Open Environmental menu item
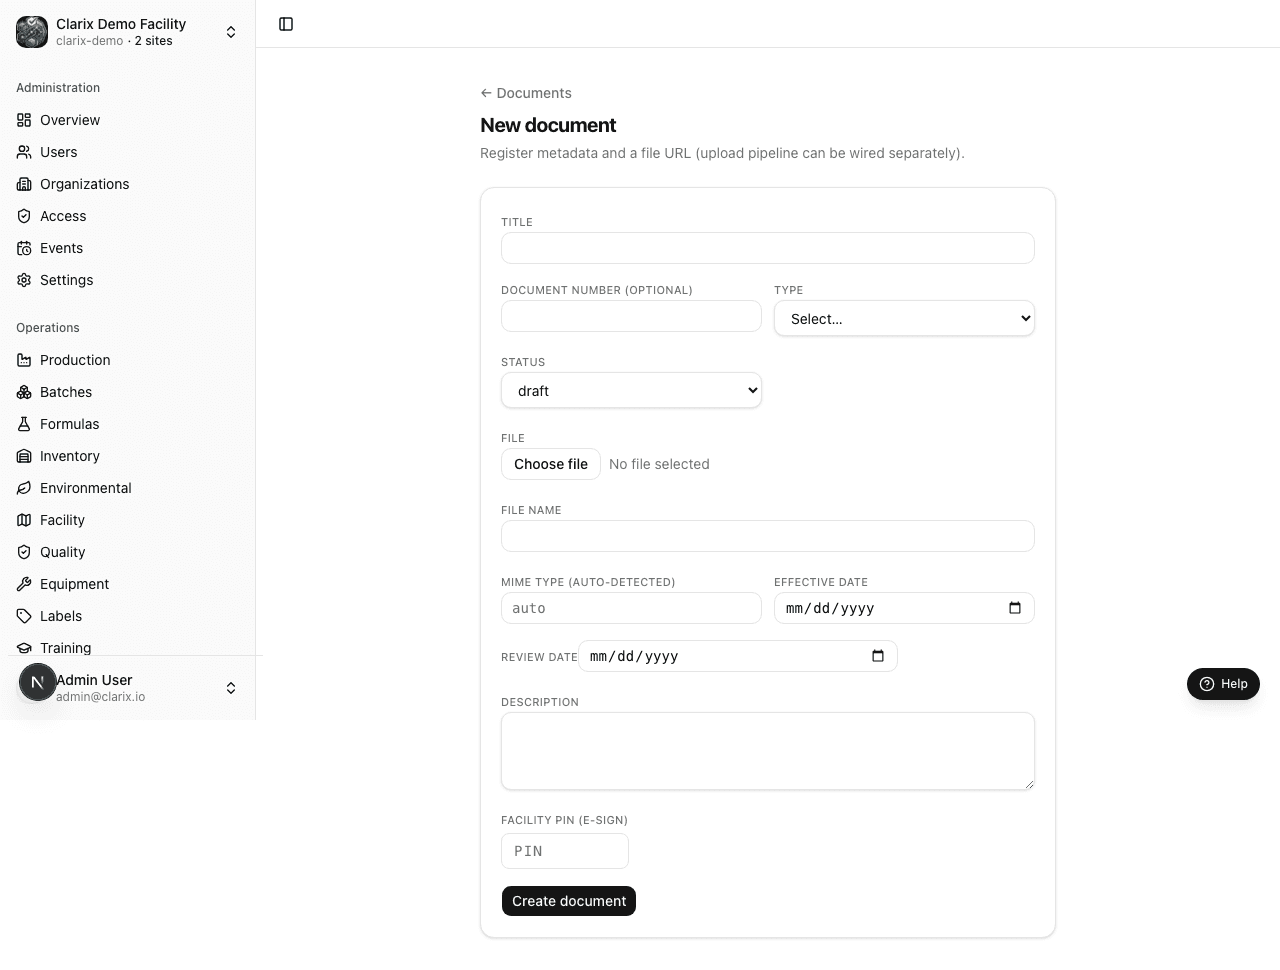Image resolution: width=1280 pixels, height=970 pixels. 128,488
